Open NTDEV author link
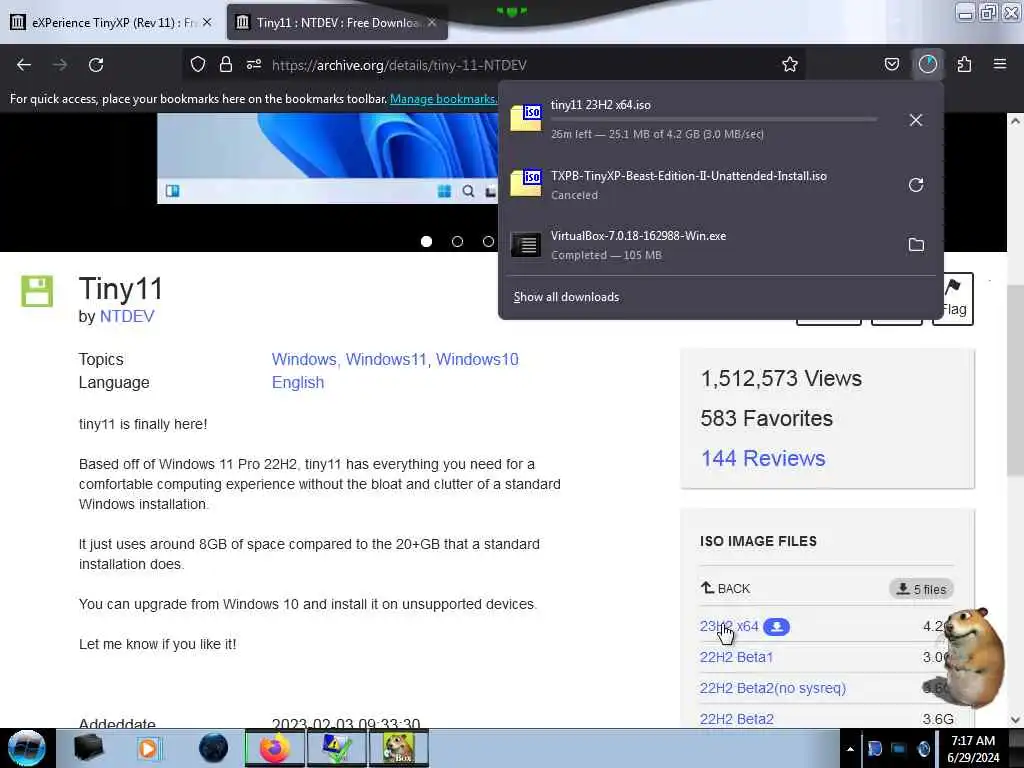Screen dimensions: 1024x768 pyautogui.click(x=127, y=317)
